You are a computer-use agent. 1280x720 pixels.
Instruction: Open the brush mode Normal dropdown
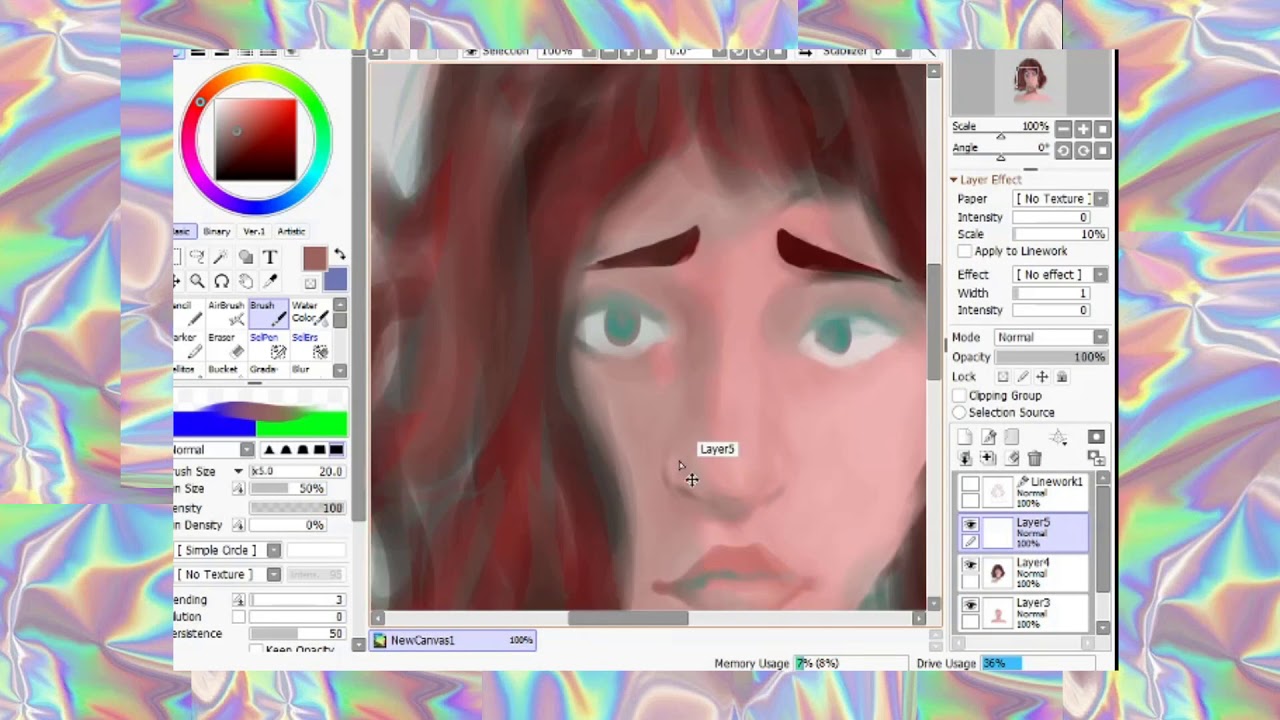point(214,450)
